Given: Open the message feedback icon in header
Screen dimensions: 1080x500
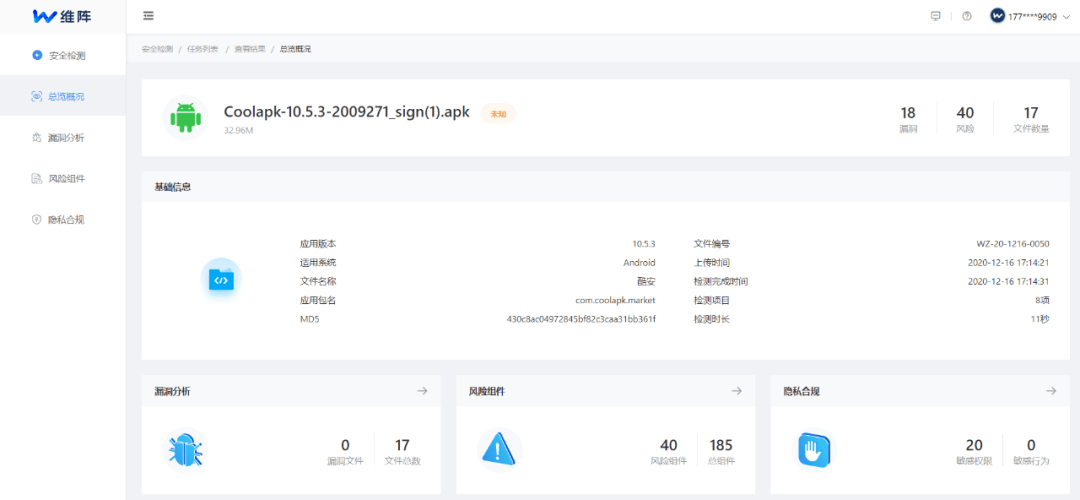Looking at the screenshot, I should point(935,17).
